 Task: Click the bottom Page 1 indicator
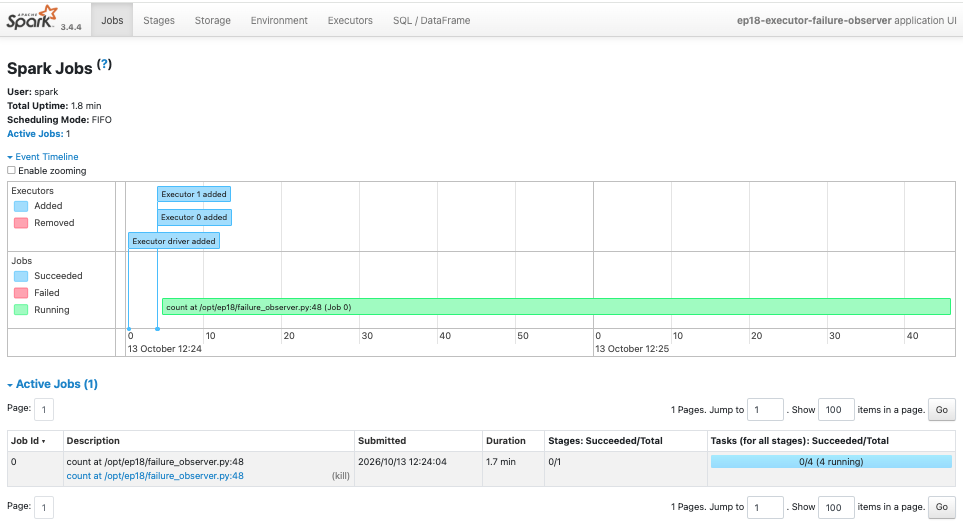pos(44,508)
